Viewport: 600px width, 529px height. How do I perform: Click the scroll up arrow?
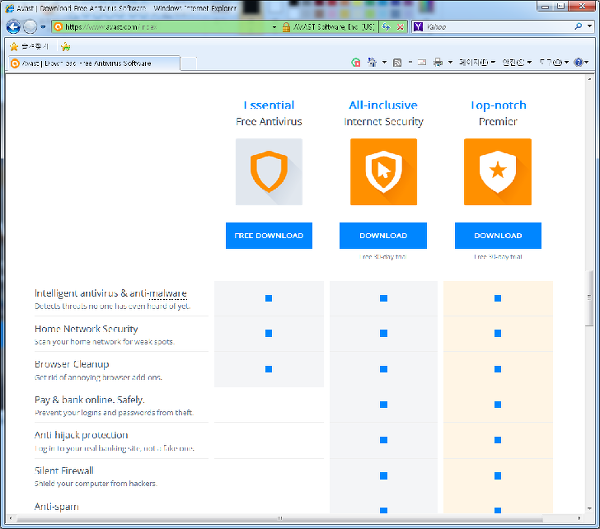coord(589,79)
